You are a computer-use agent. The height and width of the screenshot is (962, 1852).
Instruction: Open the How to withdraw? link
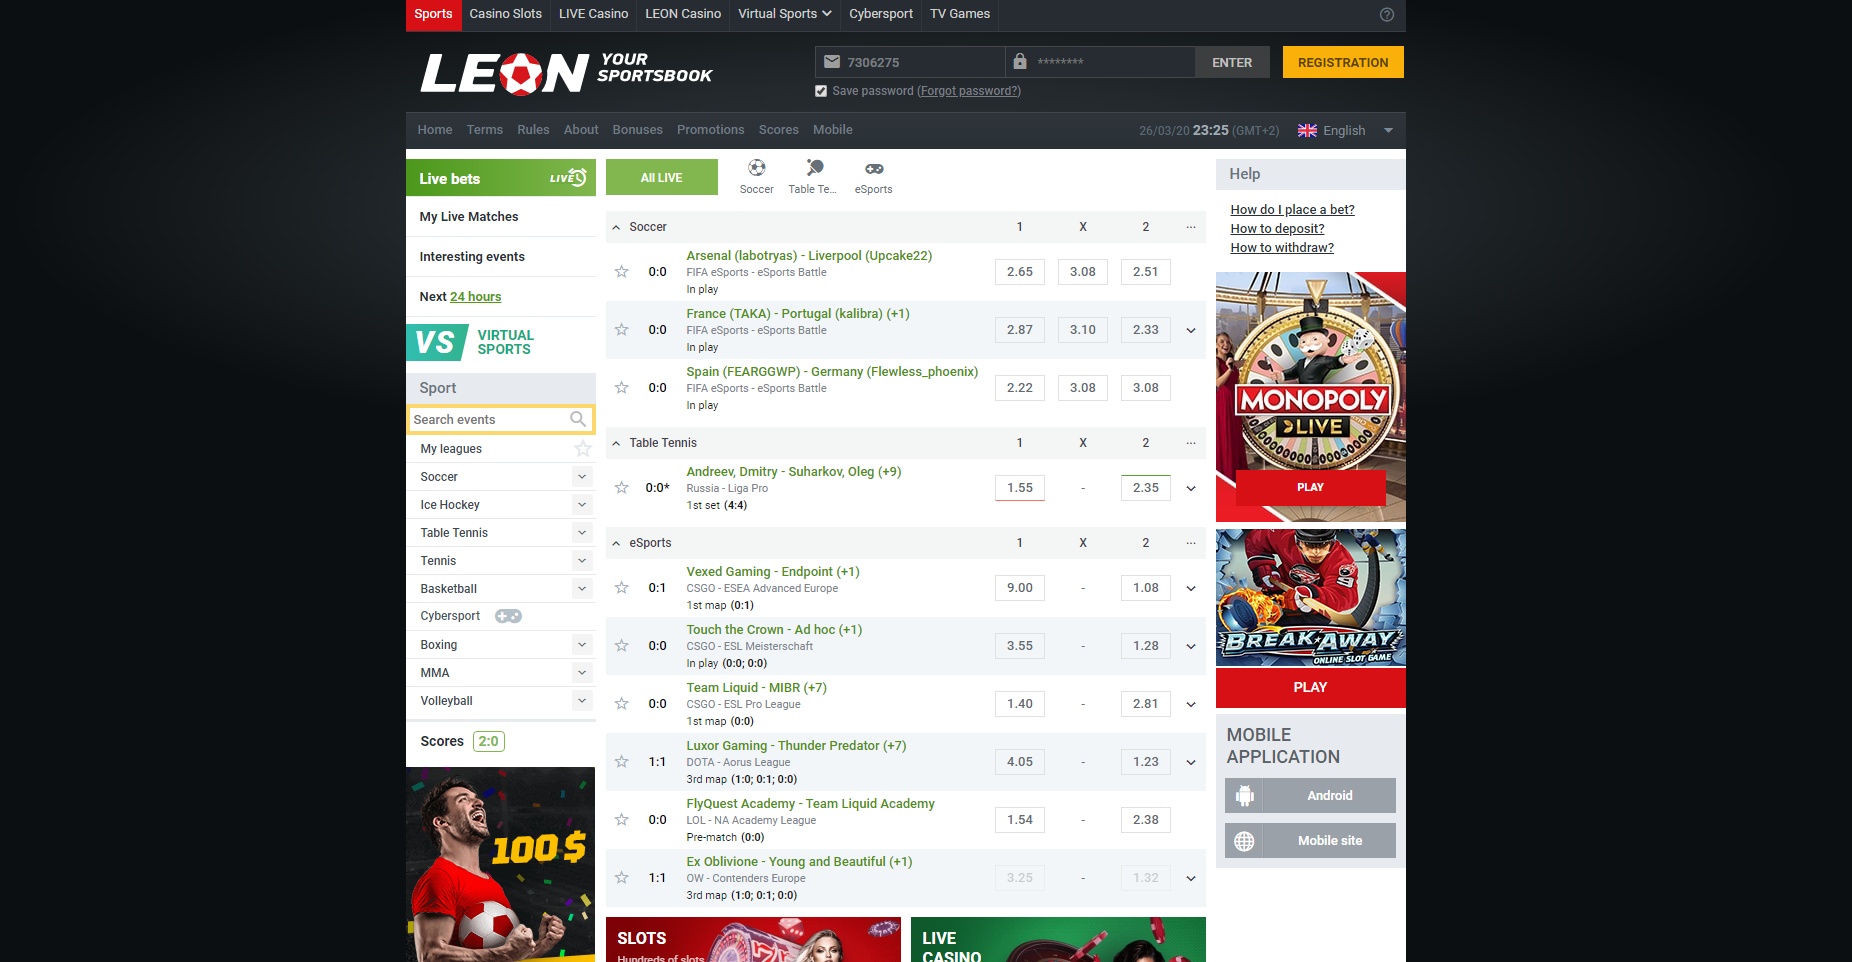coord(1282,248)
